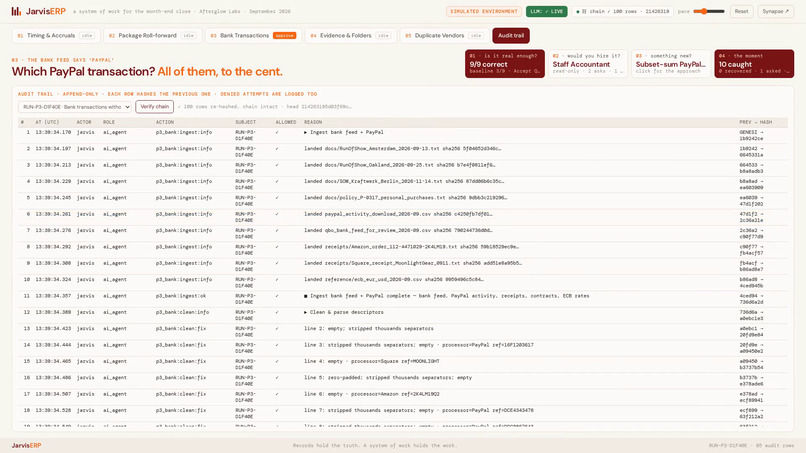Click the REASON column header
This screenshot has width=806, height=453.
pos(313,122)
